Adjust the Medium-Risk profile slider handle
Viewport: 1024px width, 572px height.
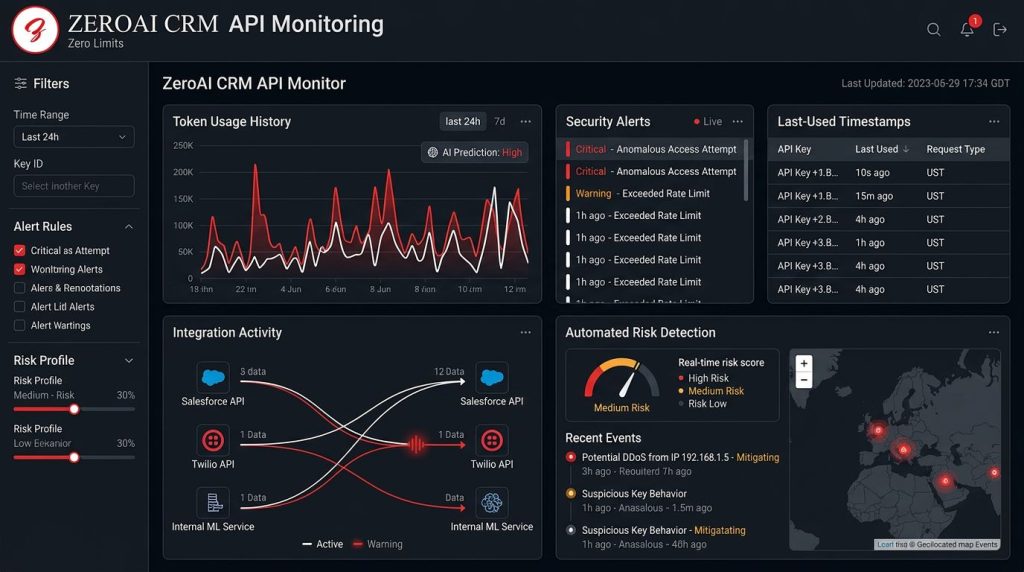(x=74, y=409)
